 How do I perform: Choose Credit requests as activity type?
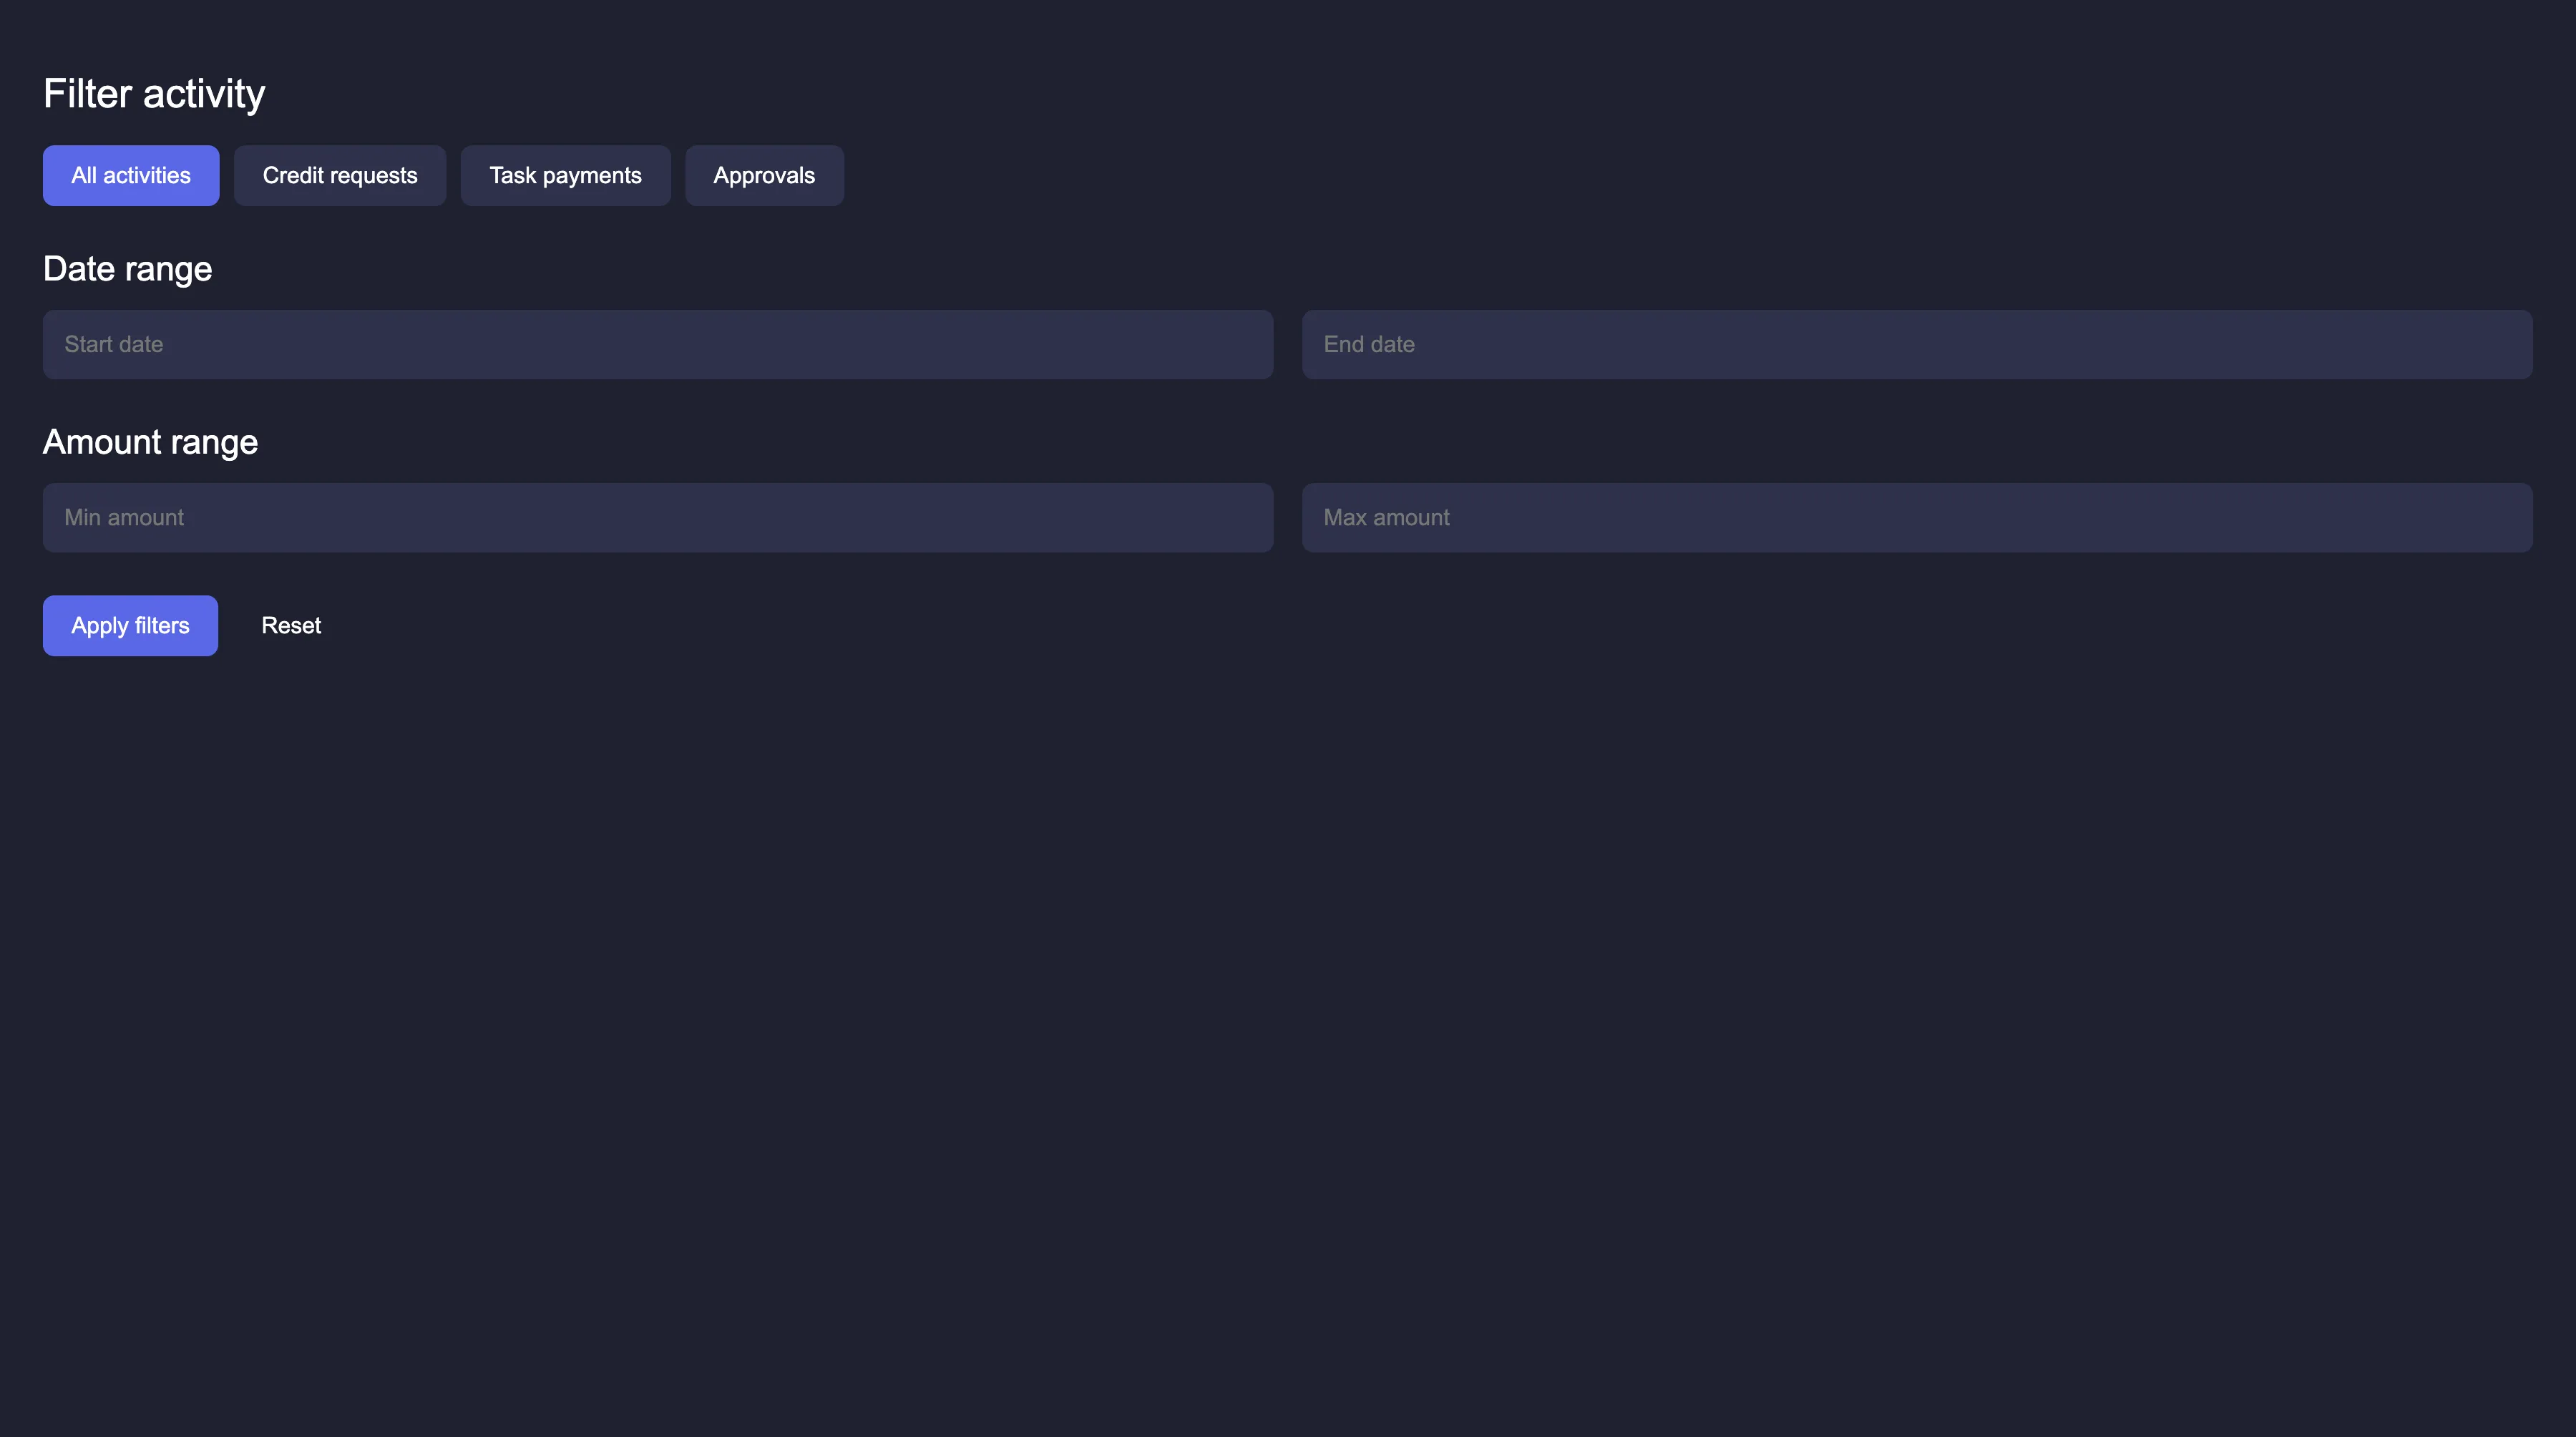pyautogui.click(x=340, y=175)
